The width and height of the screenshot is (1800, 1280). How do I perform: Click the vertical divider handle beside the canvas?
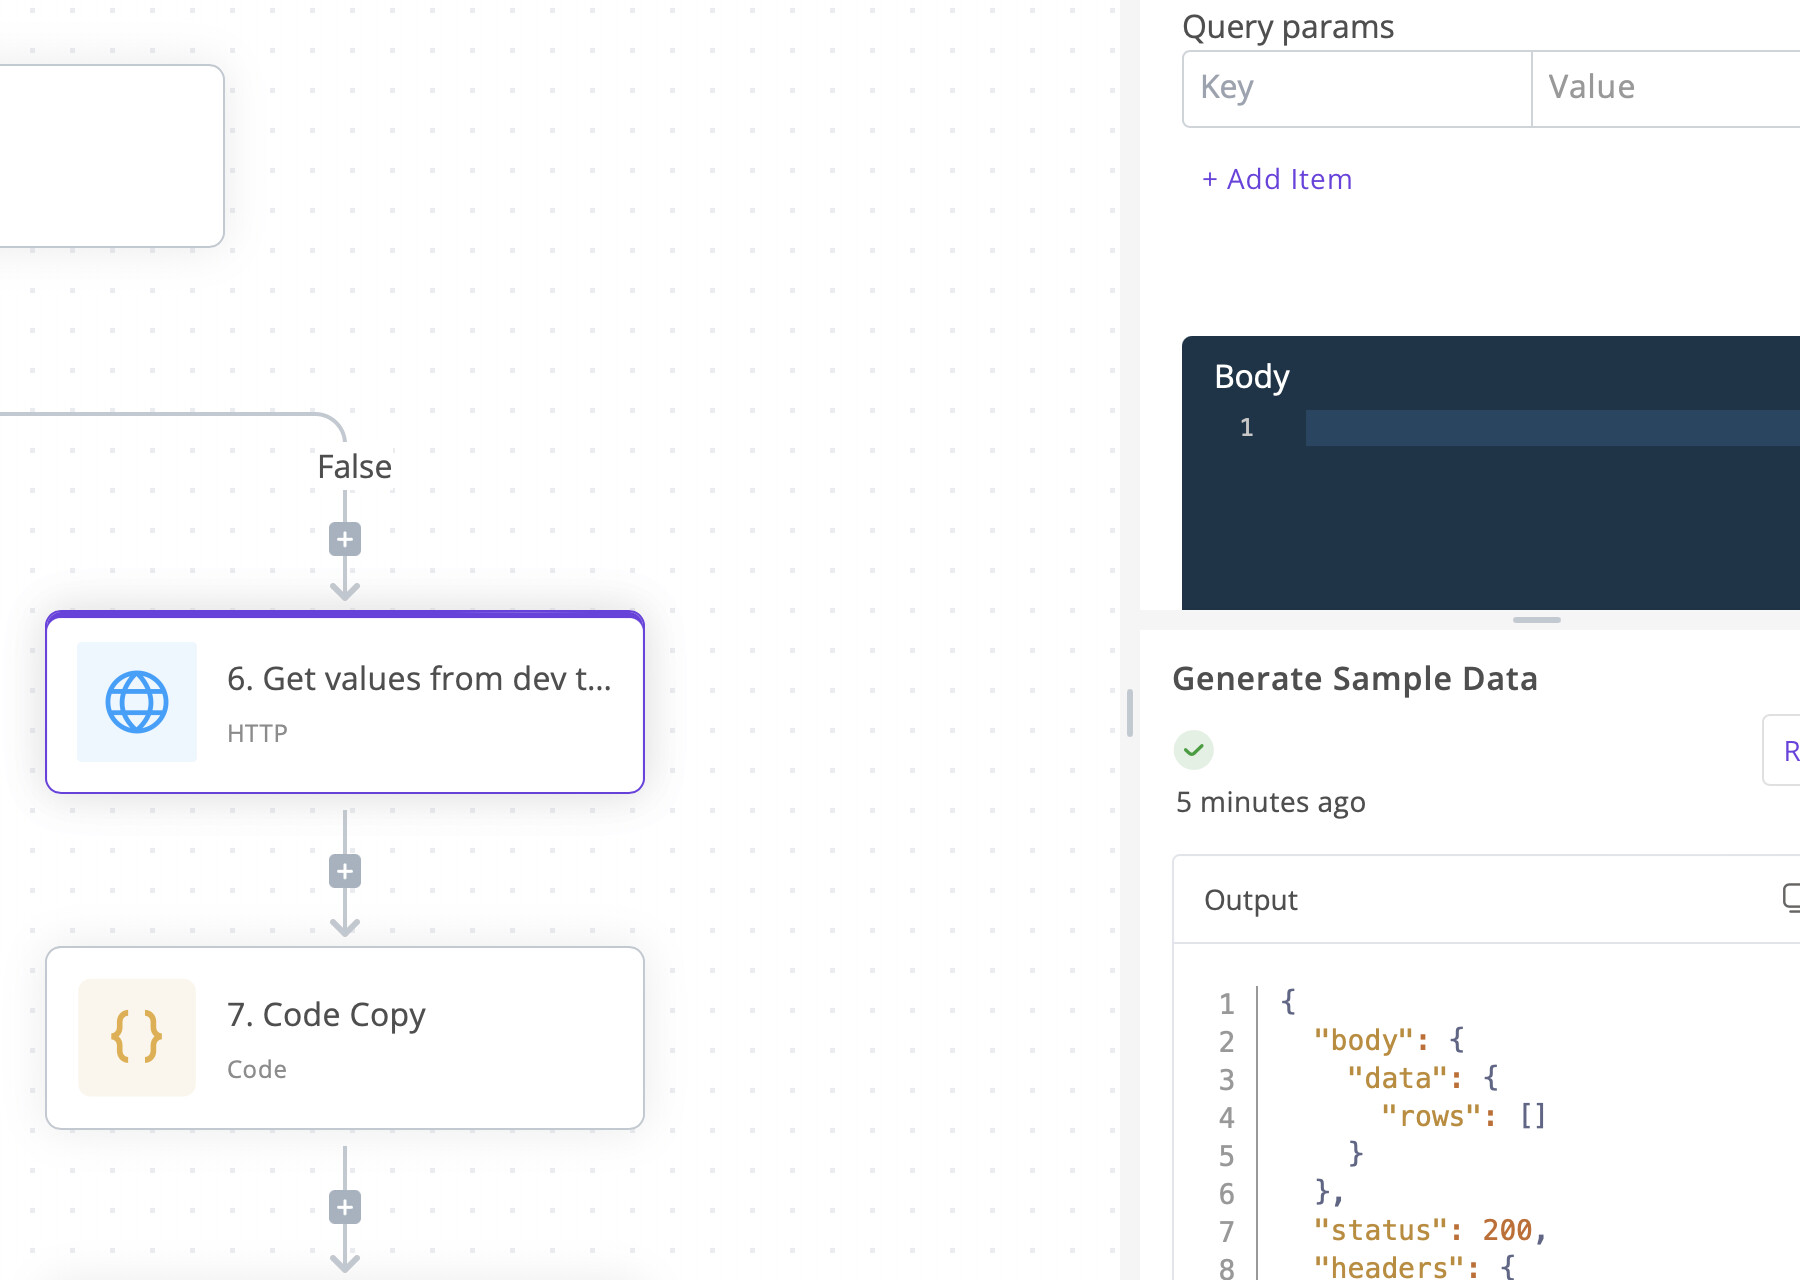click(1129, 713)
